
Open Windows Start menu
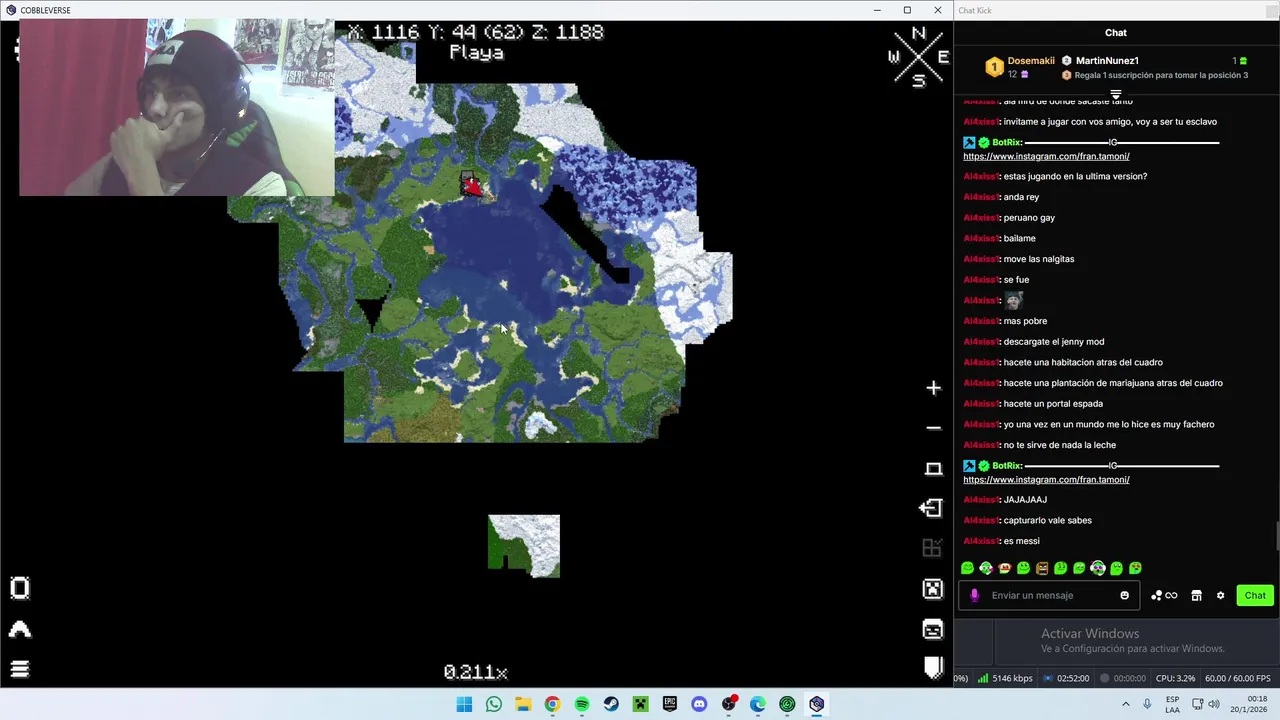(x=464, y=704)
